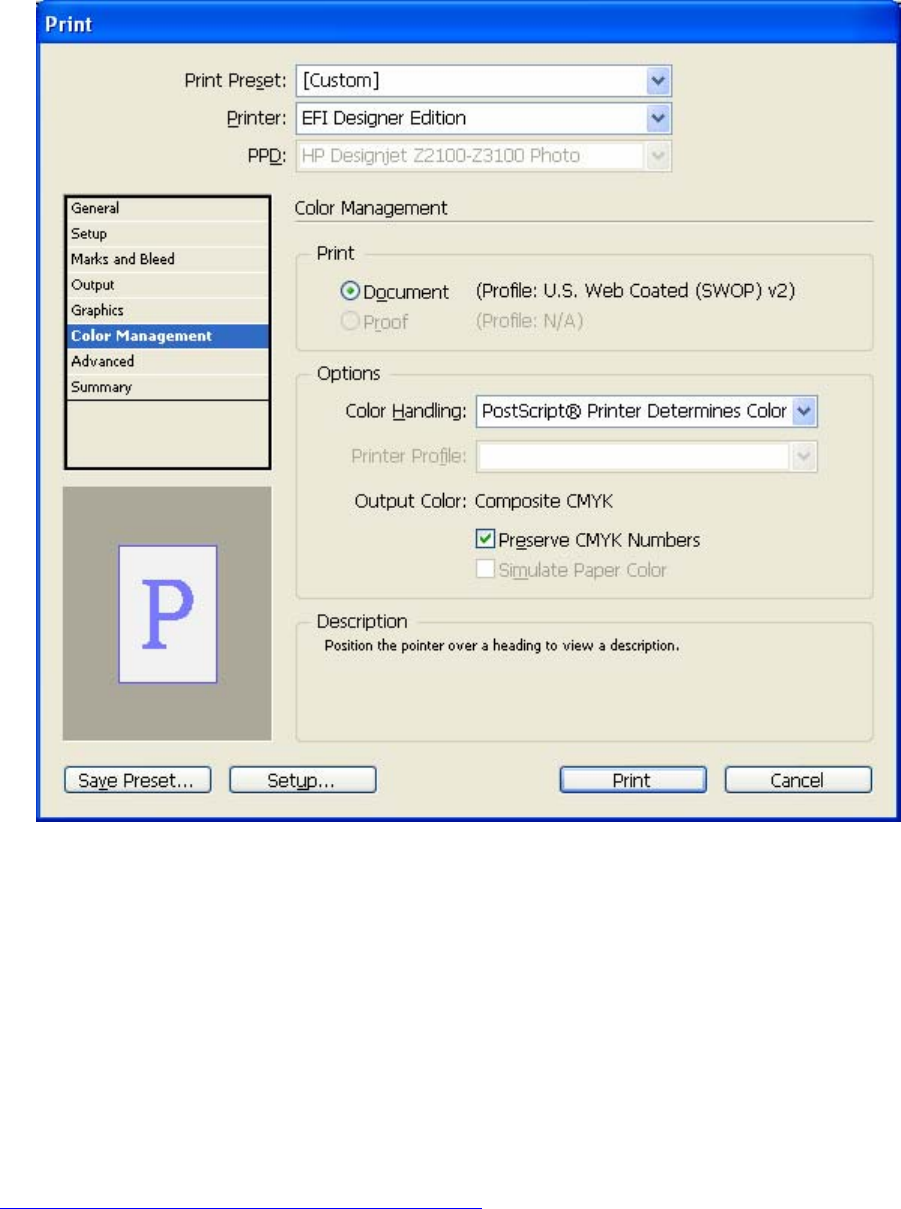Show the Summary panel

(x=168, y=387)
